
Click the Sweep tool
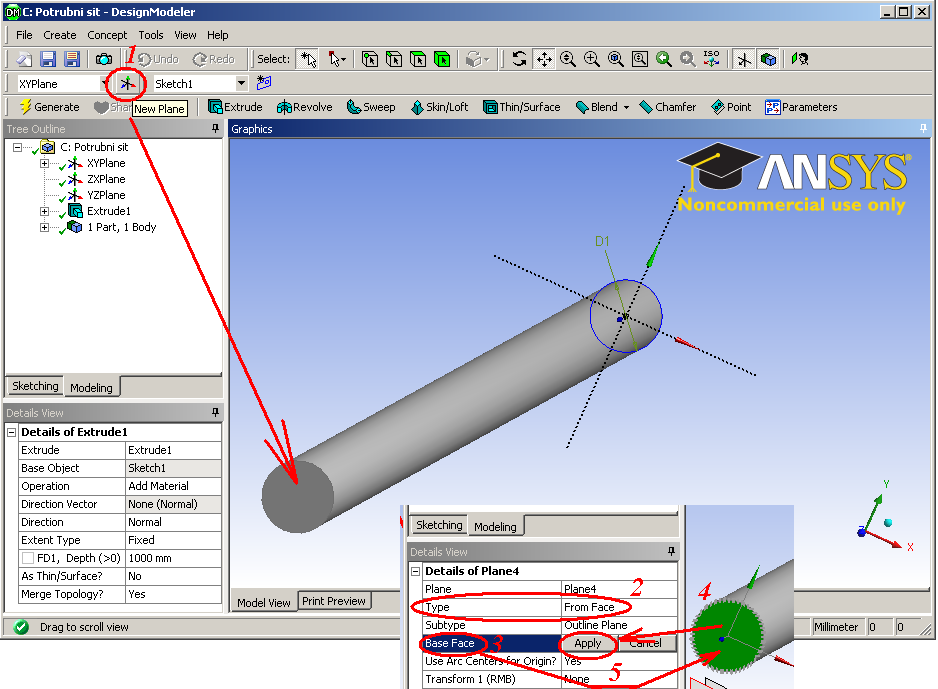(371, 107)
